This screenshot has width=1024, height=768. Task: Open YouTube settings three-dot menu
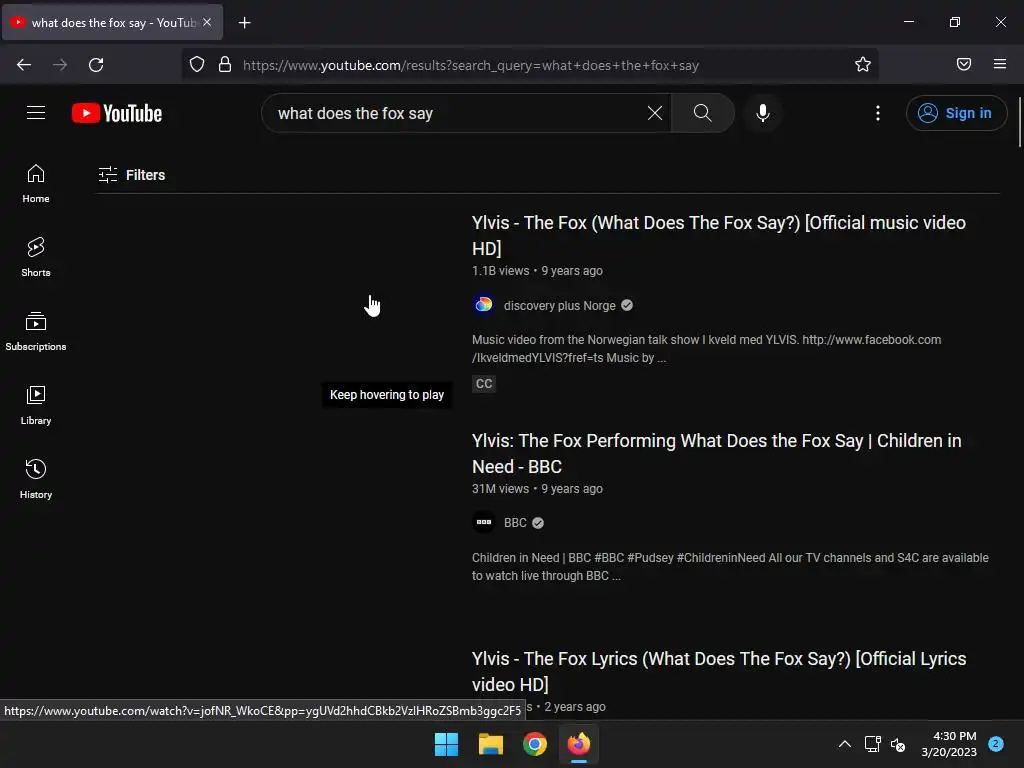tap(878, 113)
